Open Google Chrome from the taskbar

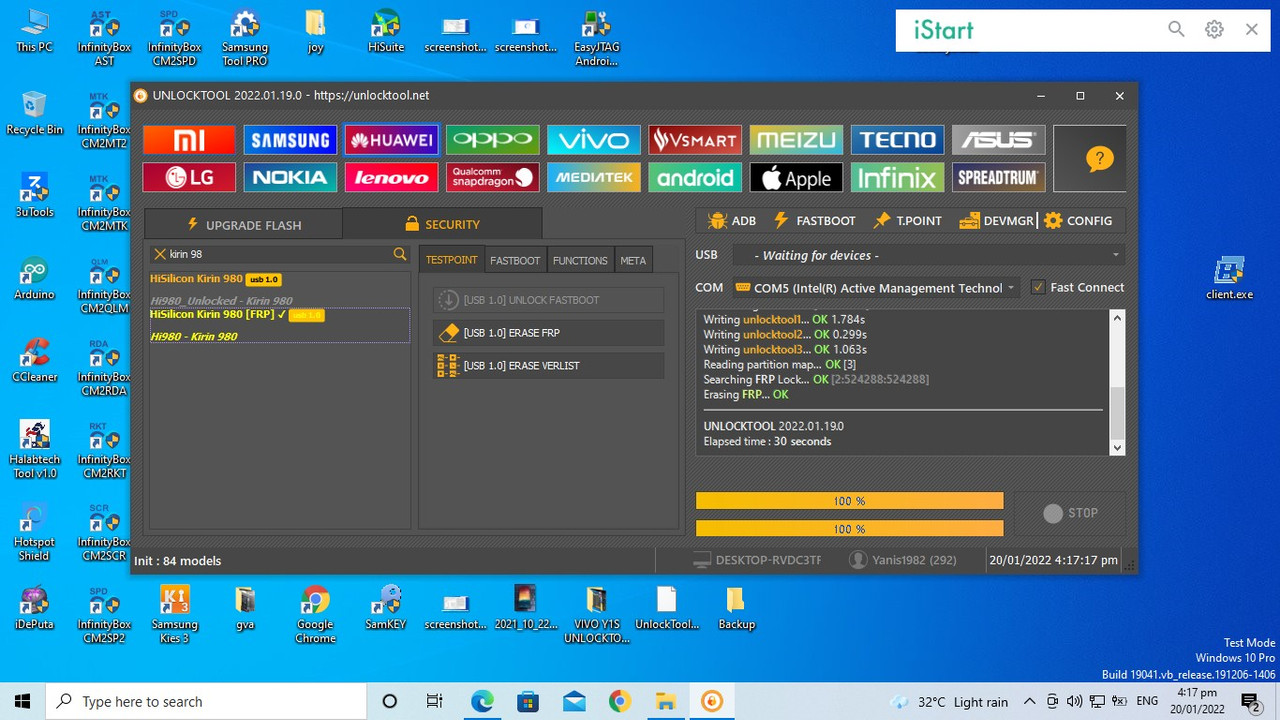coord(620,701)
